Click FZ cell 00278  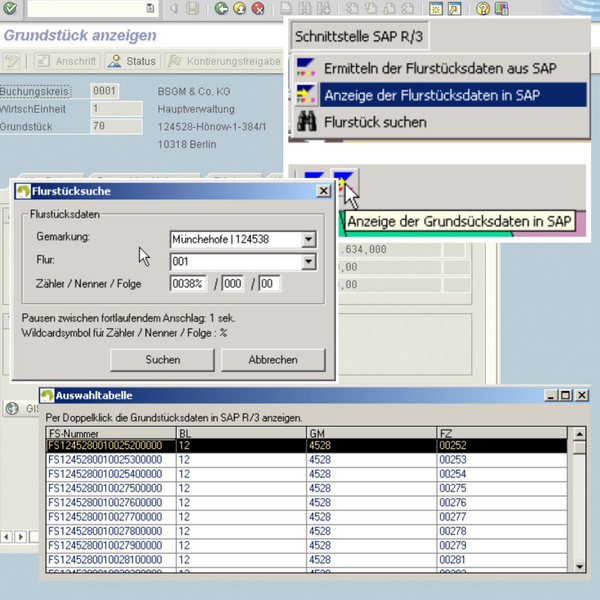tap(502, 531)
